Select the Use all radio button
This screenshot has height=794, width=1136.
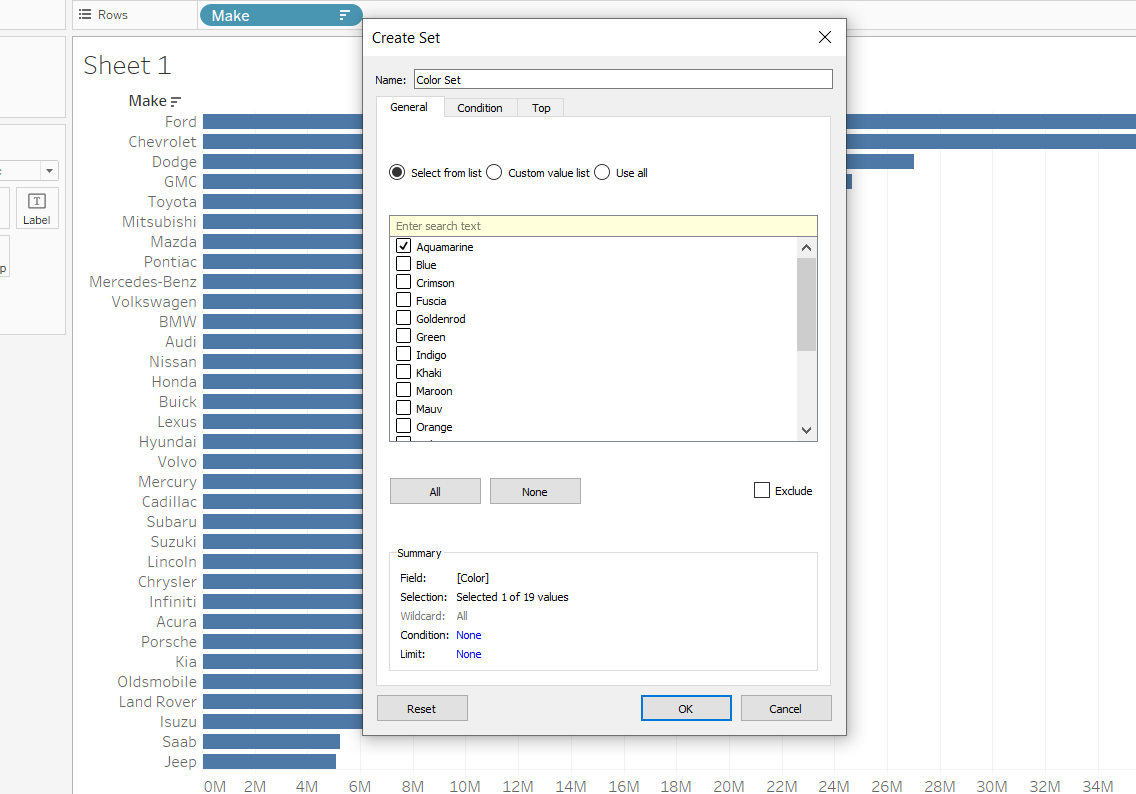(602, 172)
